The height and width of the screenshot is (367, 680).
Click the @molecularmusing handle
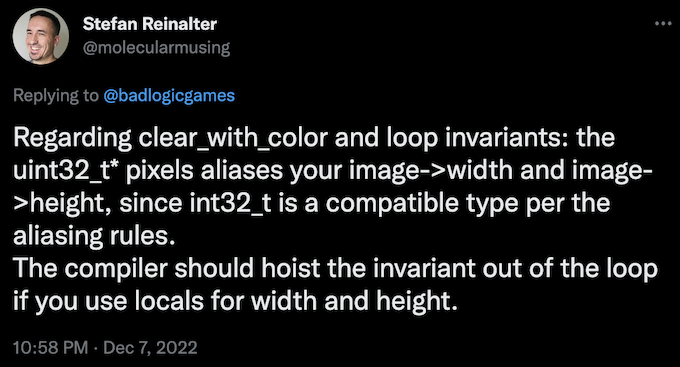157,47
